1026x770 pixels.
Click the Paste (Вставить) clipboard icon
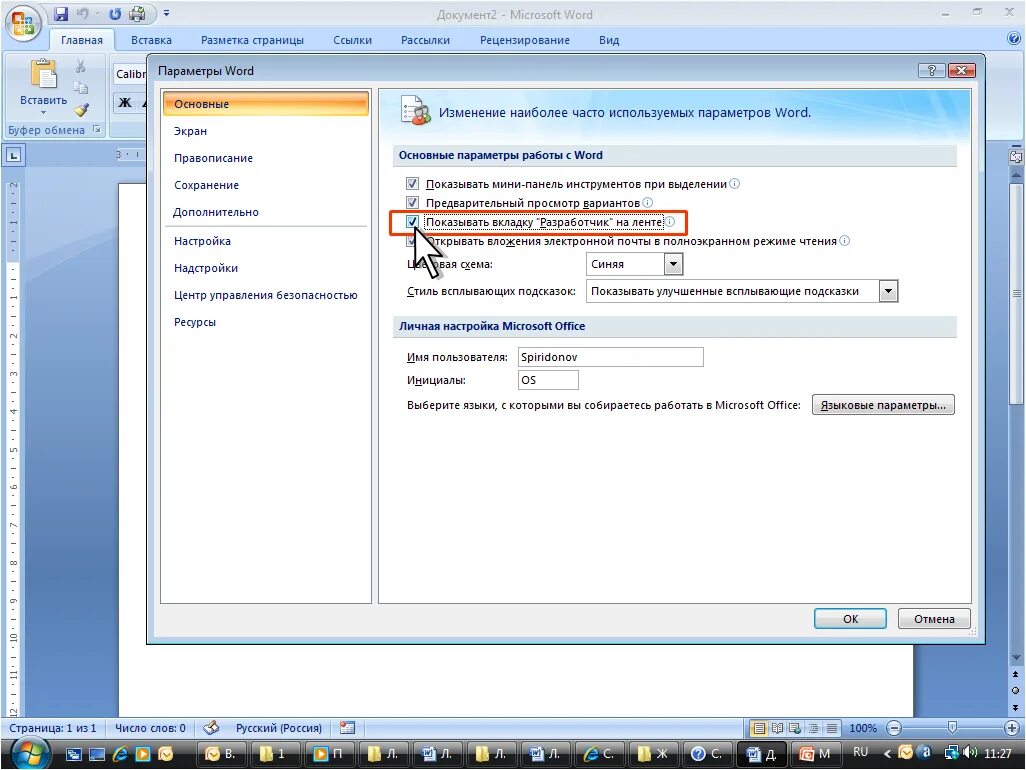click(44, 73)
